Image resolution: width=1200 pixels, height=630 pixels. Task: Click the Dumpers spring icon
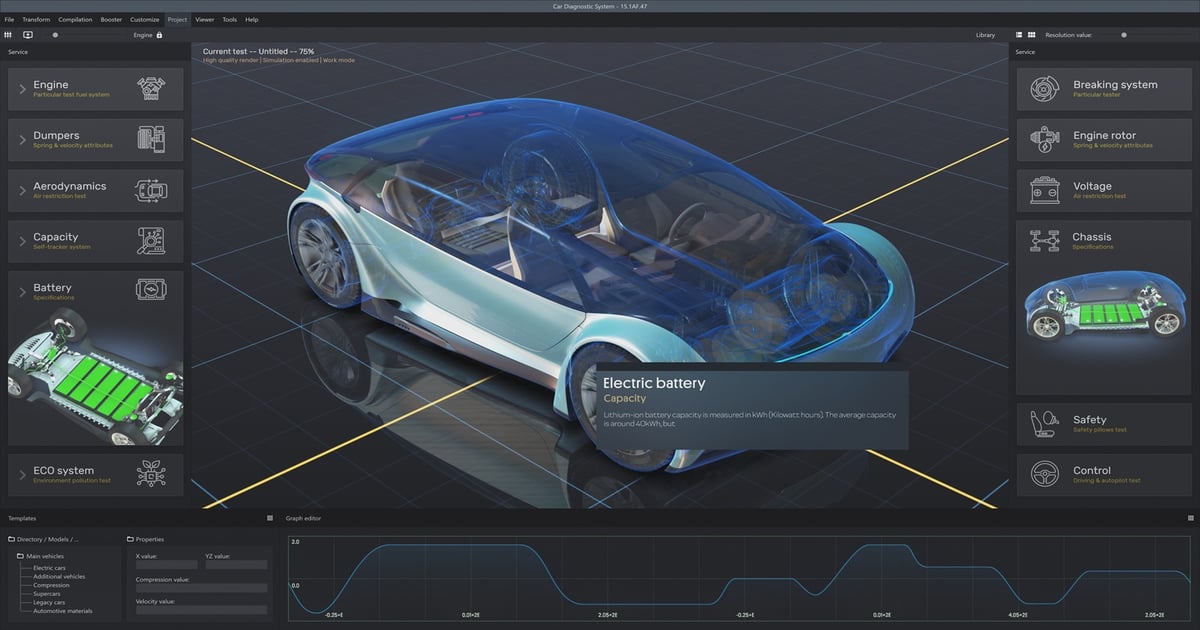(x=151, y=139)
